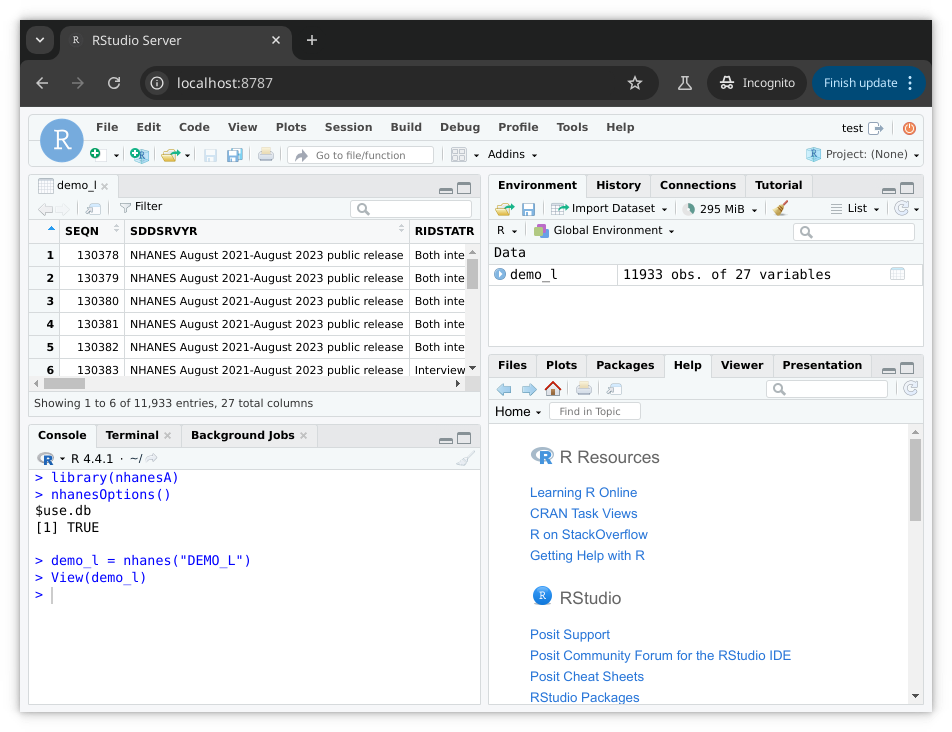Open Posit Support link
This screenshot has width=952, height=732.
[570, 635]
